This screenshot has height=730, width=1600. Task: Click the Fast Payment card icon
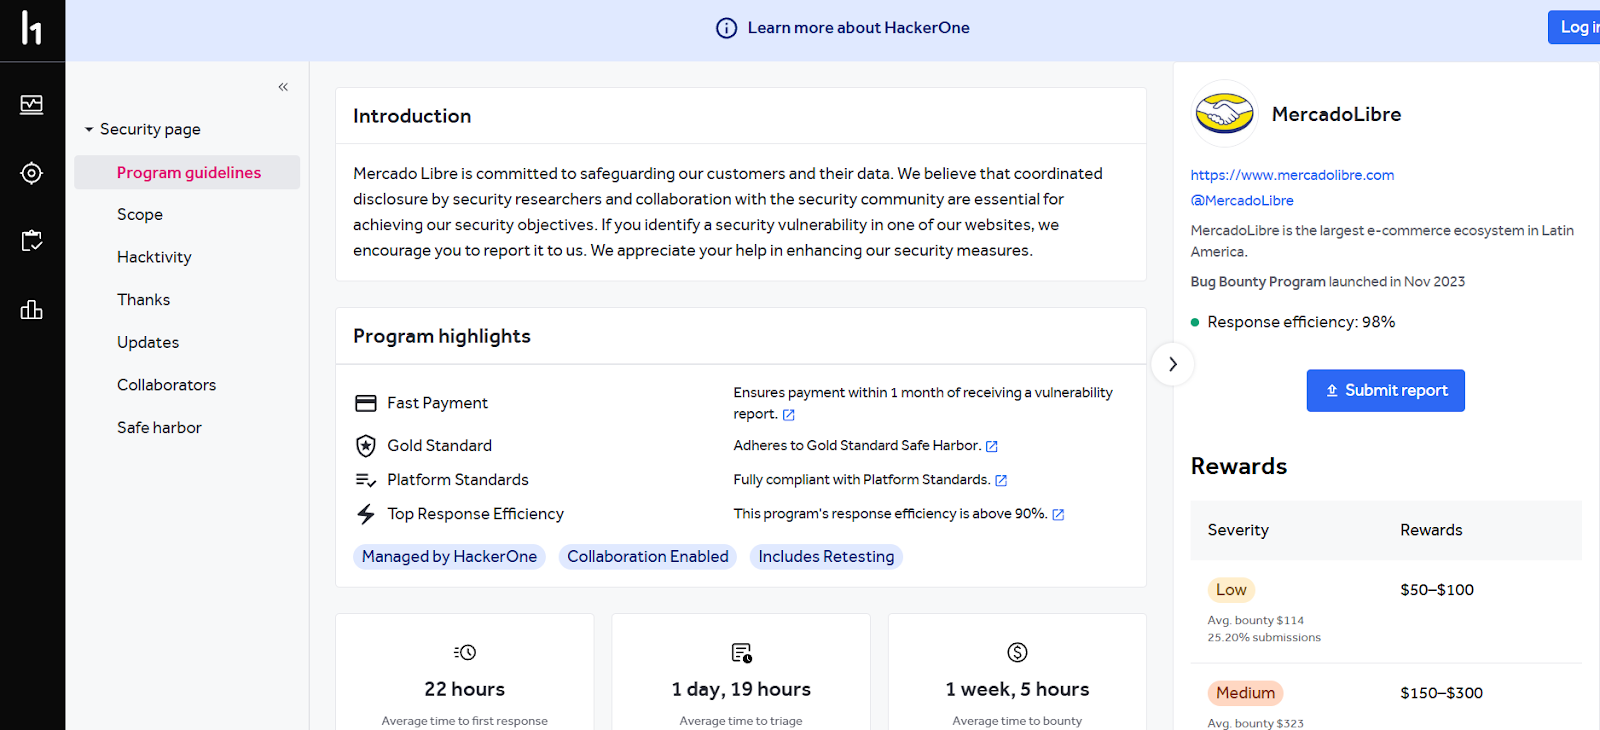pos(366,403)
